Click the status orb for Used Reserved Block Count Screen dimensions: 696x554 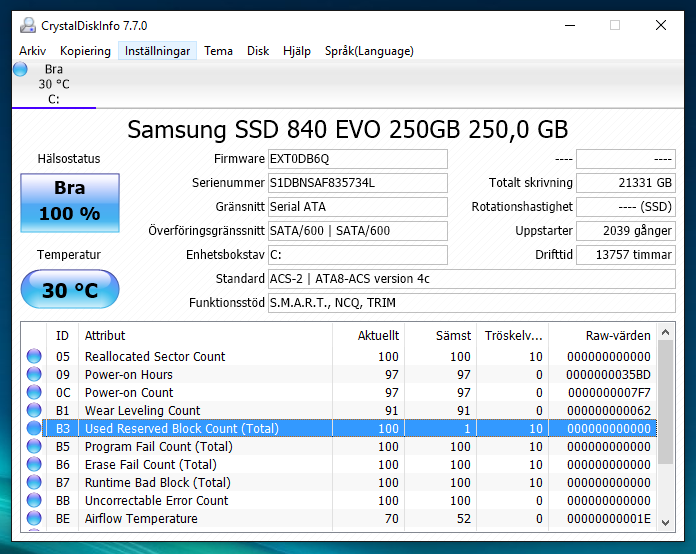pyautogui.click(x=34, y=428)
